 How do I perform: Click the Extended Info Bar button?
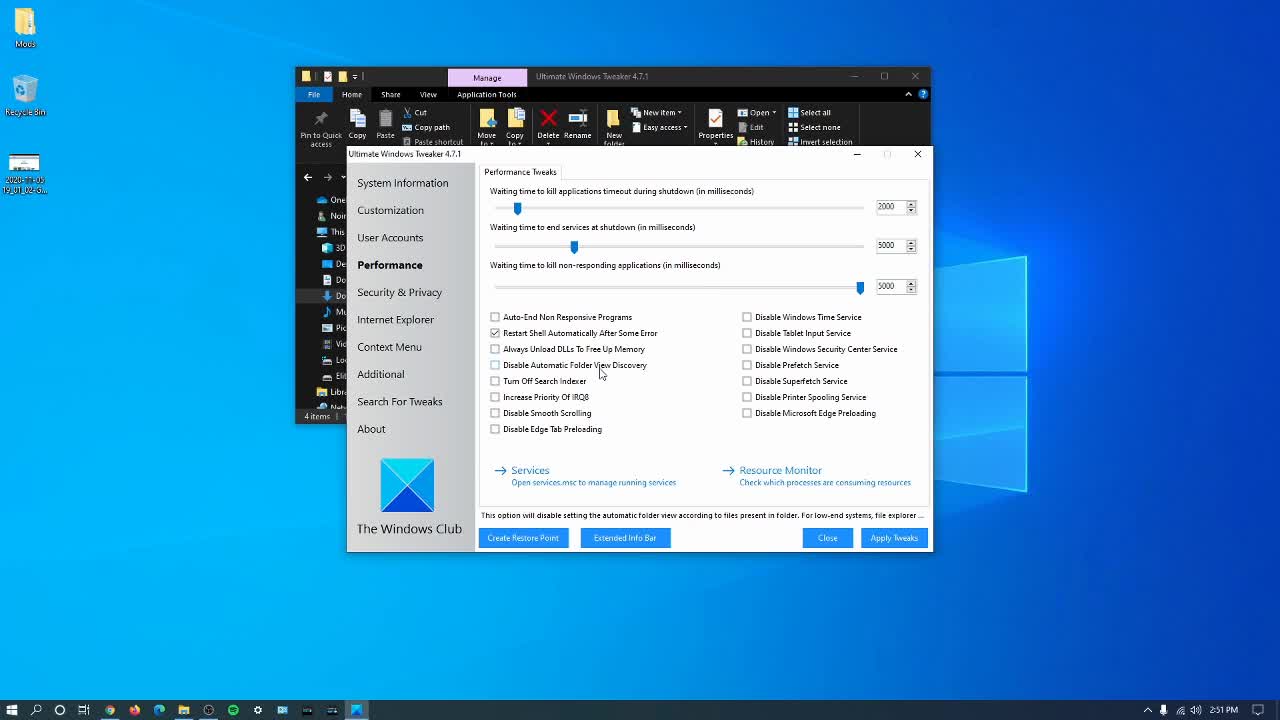click(x=625, y=538)
